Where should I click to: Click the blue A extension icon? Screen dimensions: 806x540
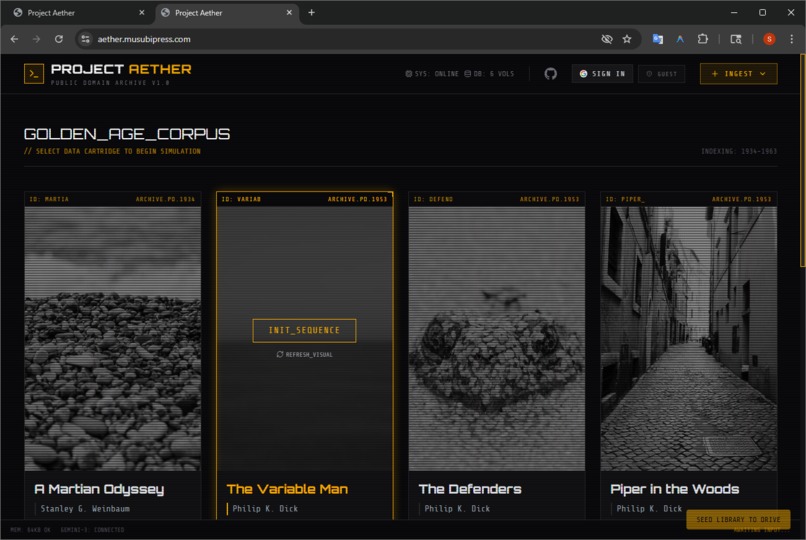680,39
